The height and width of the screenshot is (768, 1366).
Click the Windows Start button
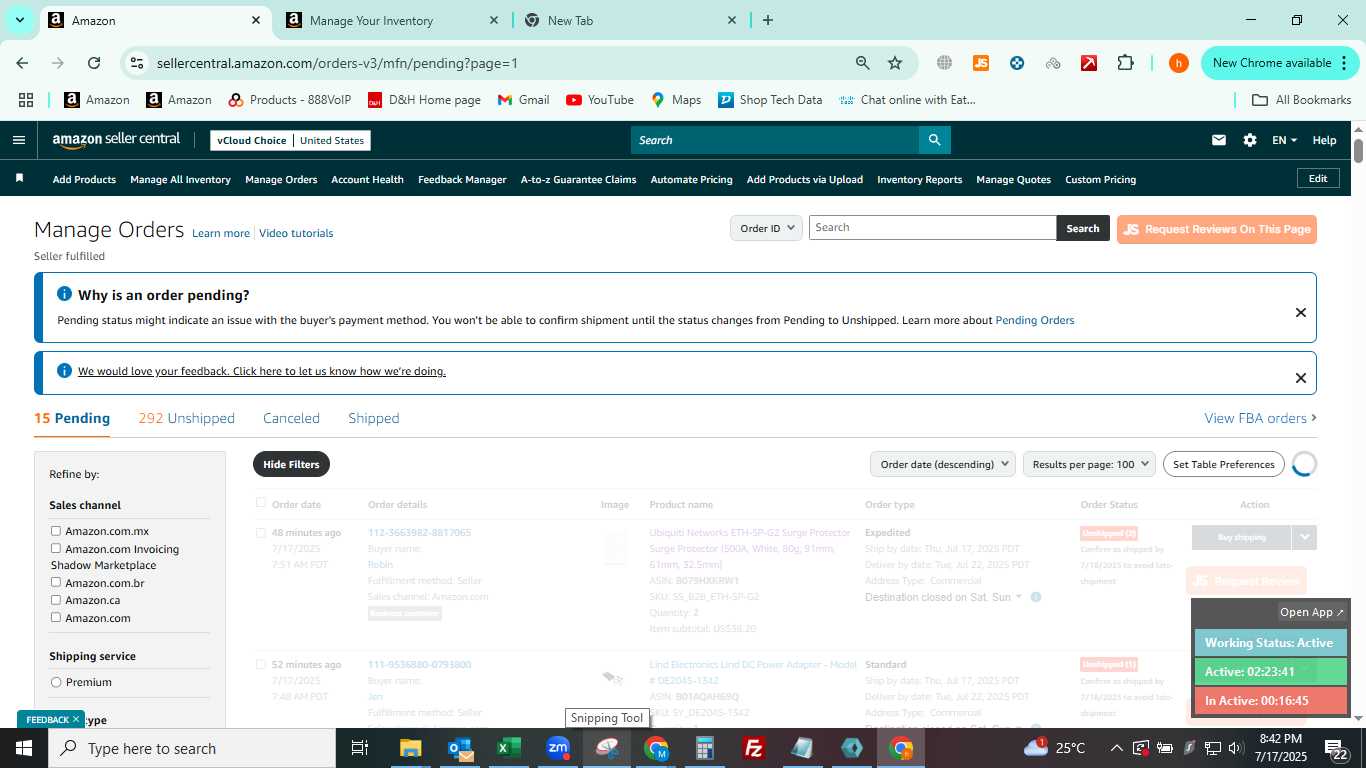pos(24,748)
